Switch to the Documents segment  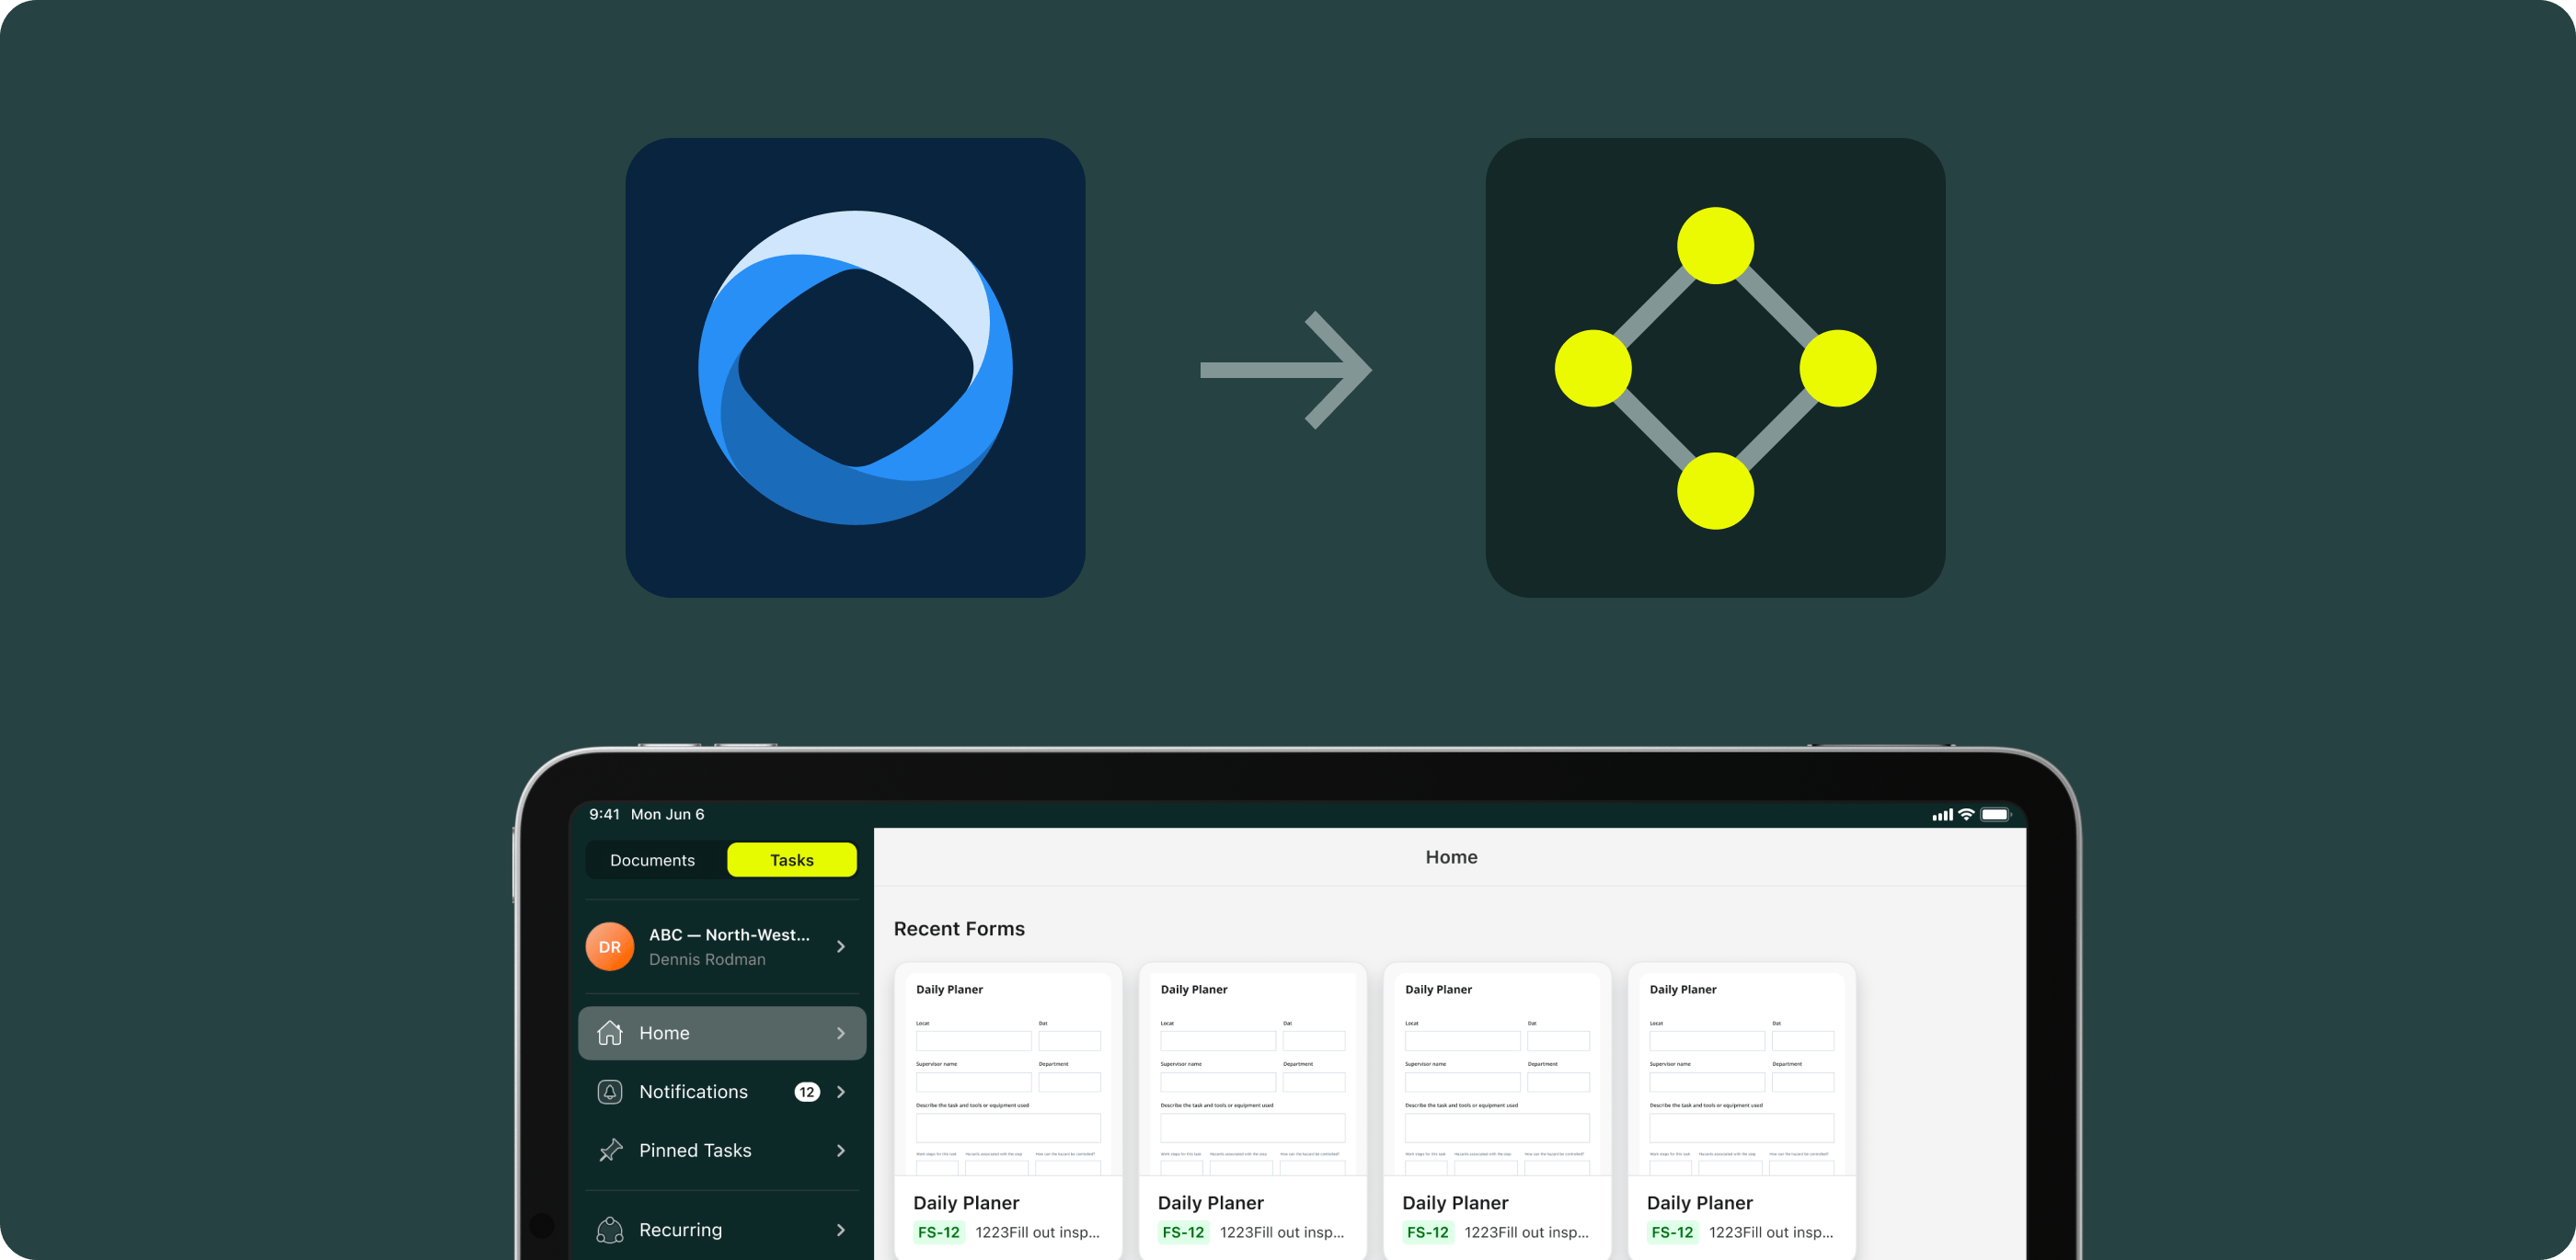pos(652,860)
